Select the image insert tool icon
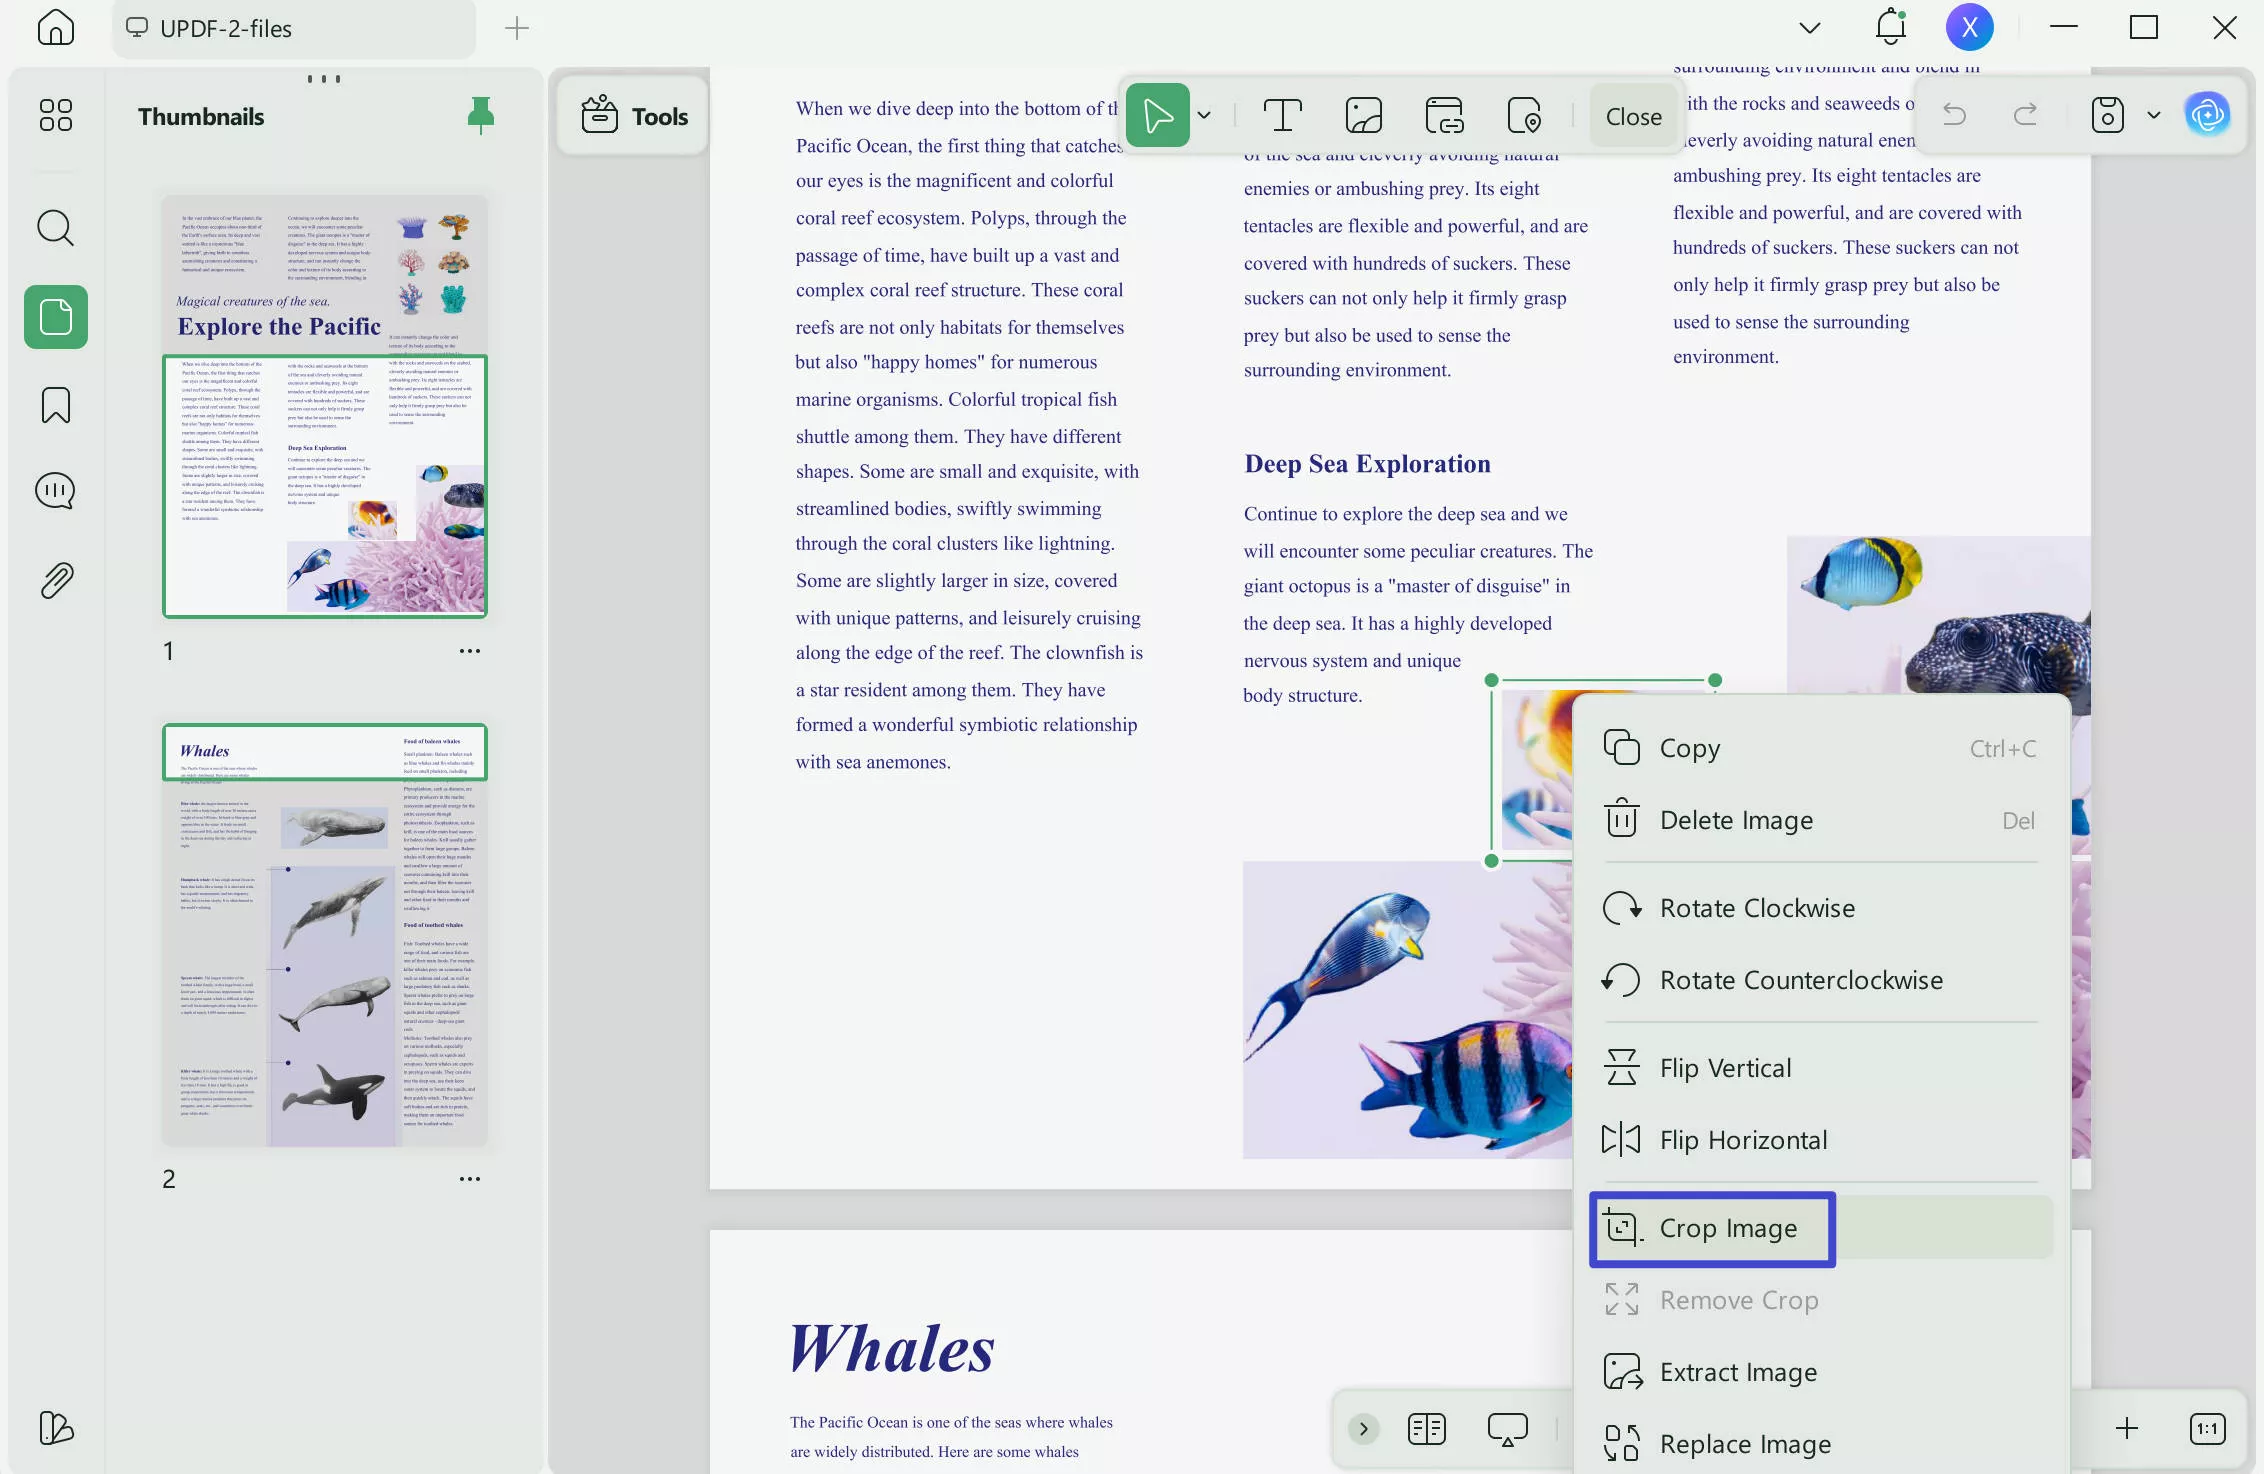 [x=1363, y=116]
